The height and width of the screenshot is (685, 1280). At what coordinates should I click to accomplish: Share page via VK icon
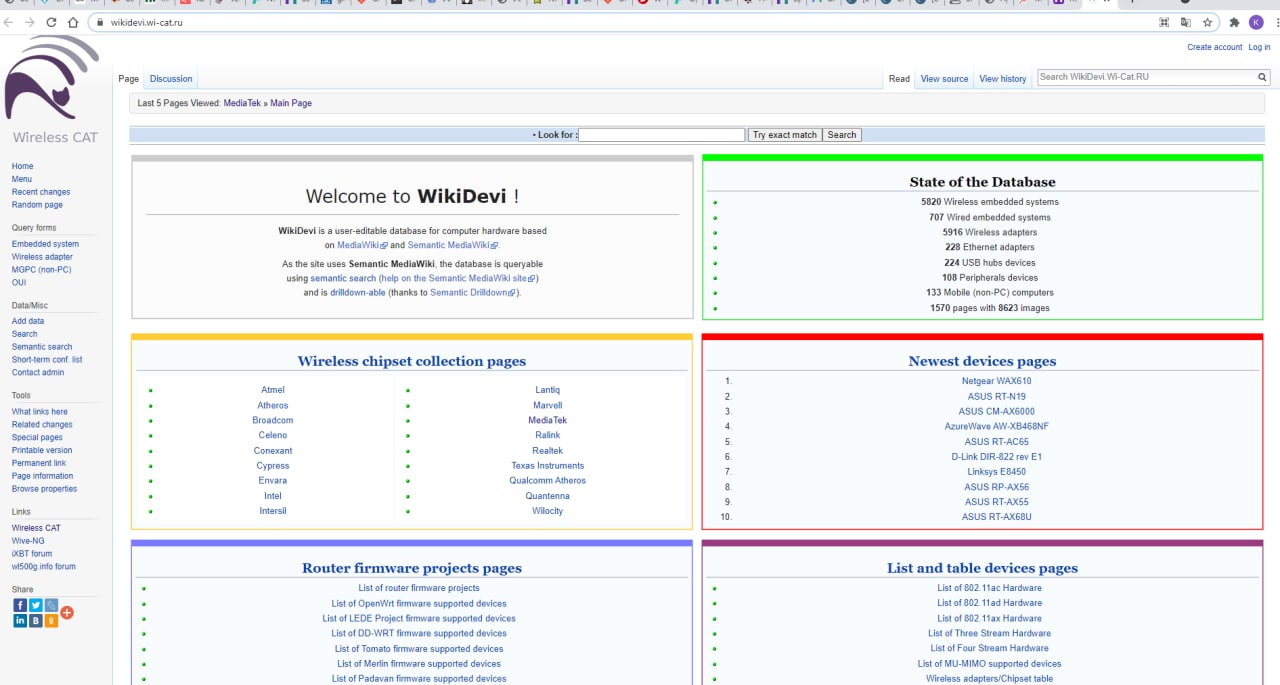36,620
